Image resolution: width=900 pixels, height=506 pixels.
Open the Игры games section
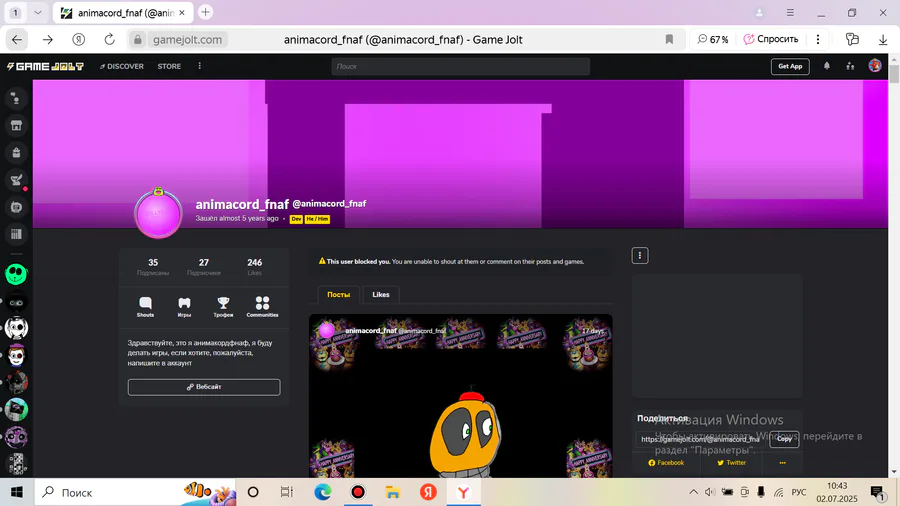pyautogui.click(x=184, y=307)
